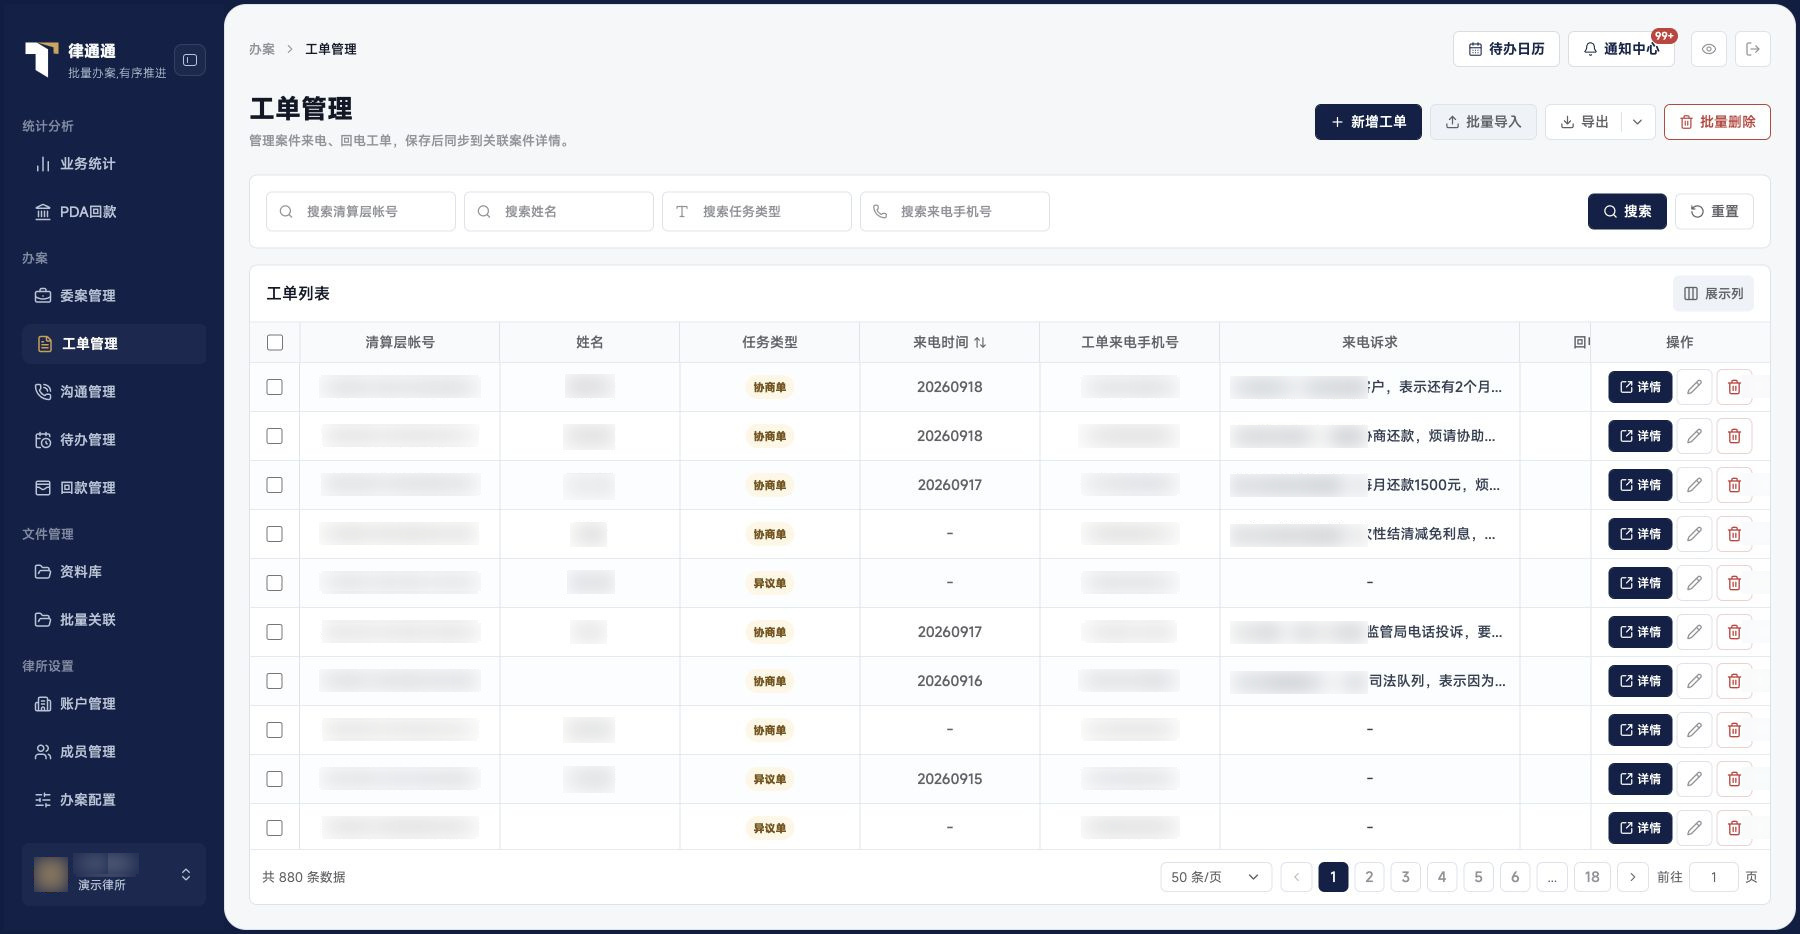Open 业务统计 in sidebar
This screenshot has height=934, width=1800.
pos(114,164)
